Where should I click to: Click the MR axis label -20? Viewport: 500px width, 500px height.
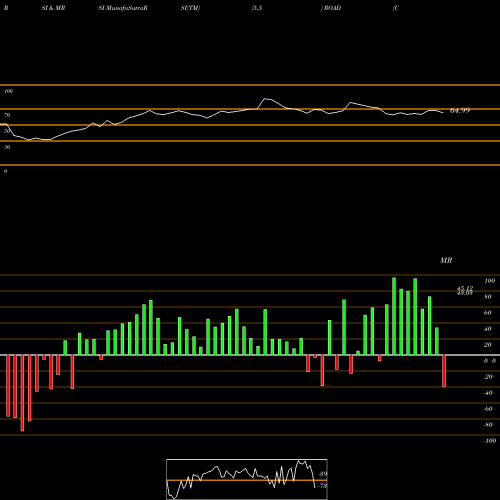(x=488, y=377)
